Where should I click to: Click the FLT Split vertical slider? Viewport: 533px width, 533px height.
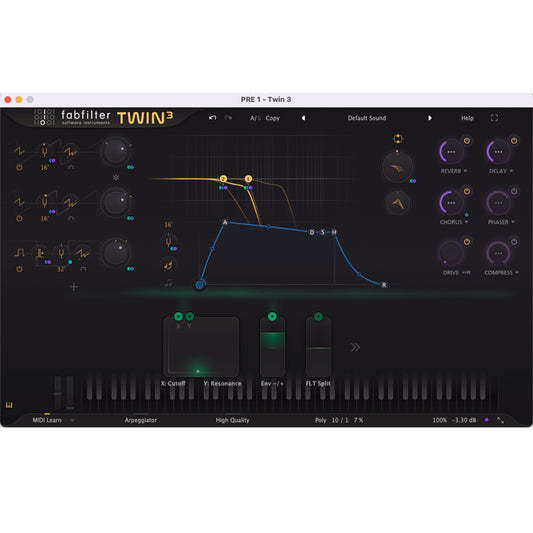(319, 347)
